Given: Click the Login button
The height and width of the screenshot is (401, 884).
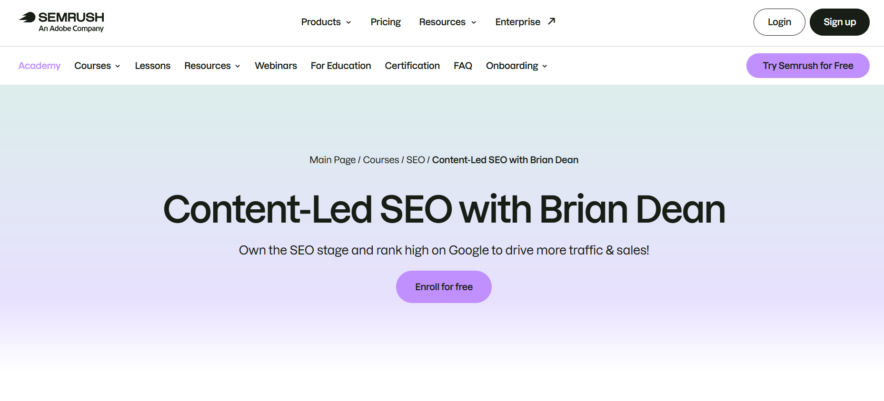Looking at the screenshot, I should click(x=779, y=22).
